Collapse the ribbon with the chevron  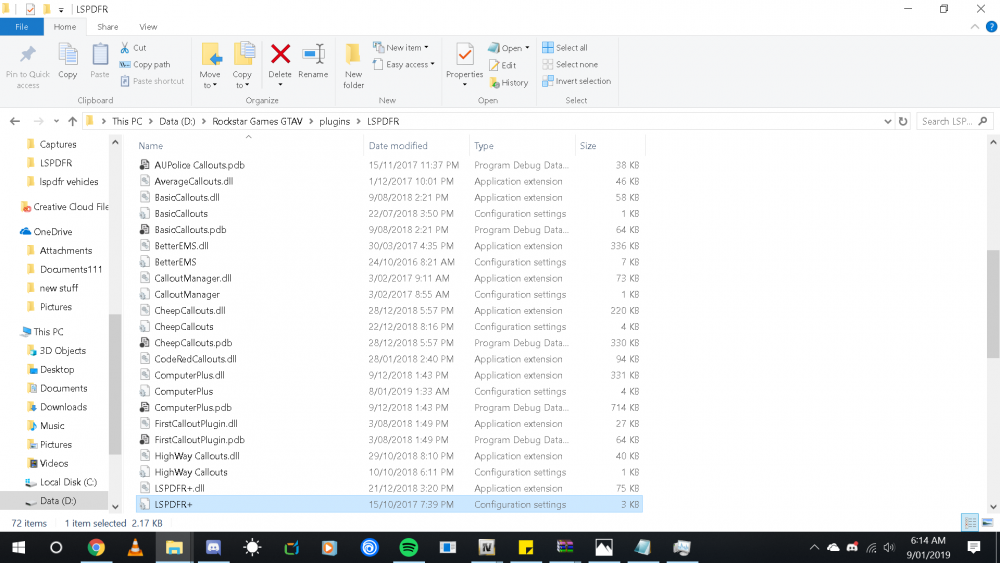[x=974, y=27]
